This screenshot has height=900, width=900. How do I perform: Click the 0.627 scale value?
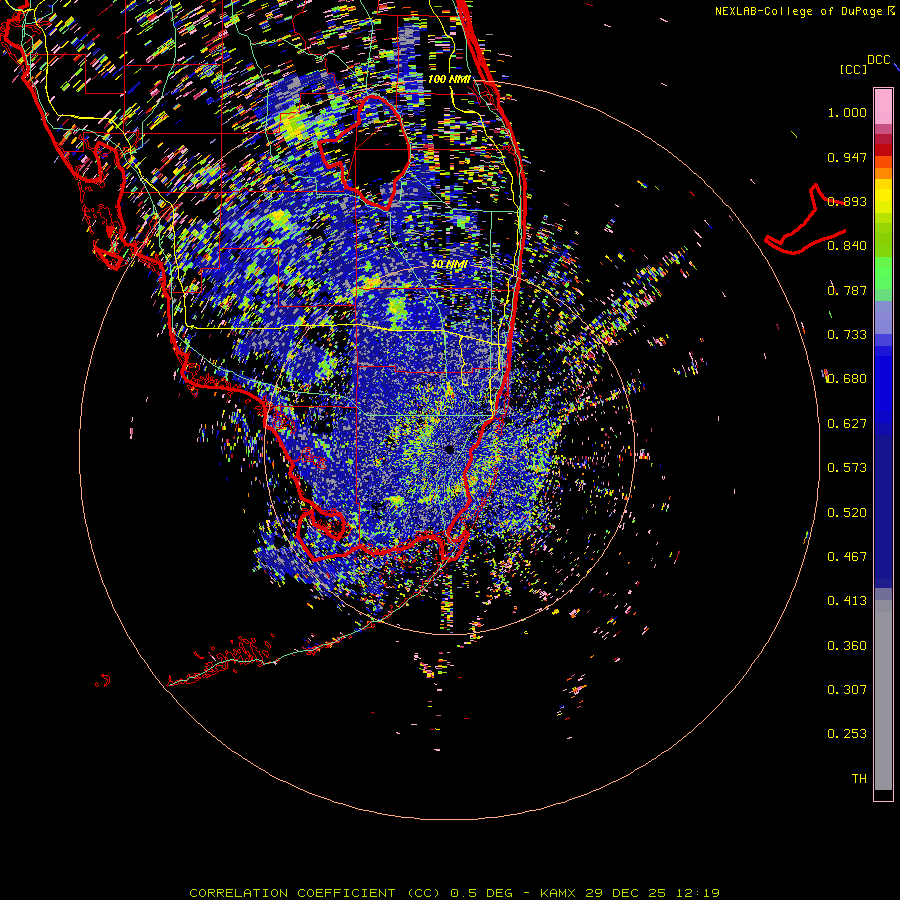pos(847,424)
